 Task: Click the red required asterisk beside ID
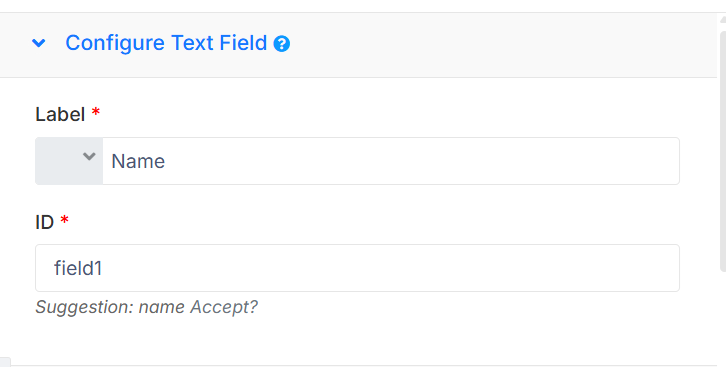[x=64, y=220]
